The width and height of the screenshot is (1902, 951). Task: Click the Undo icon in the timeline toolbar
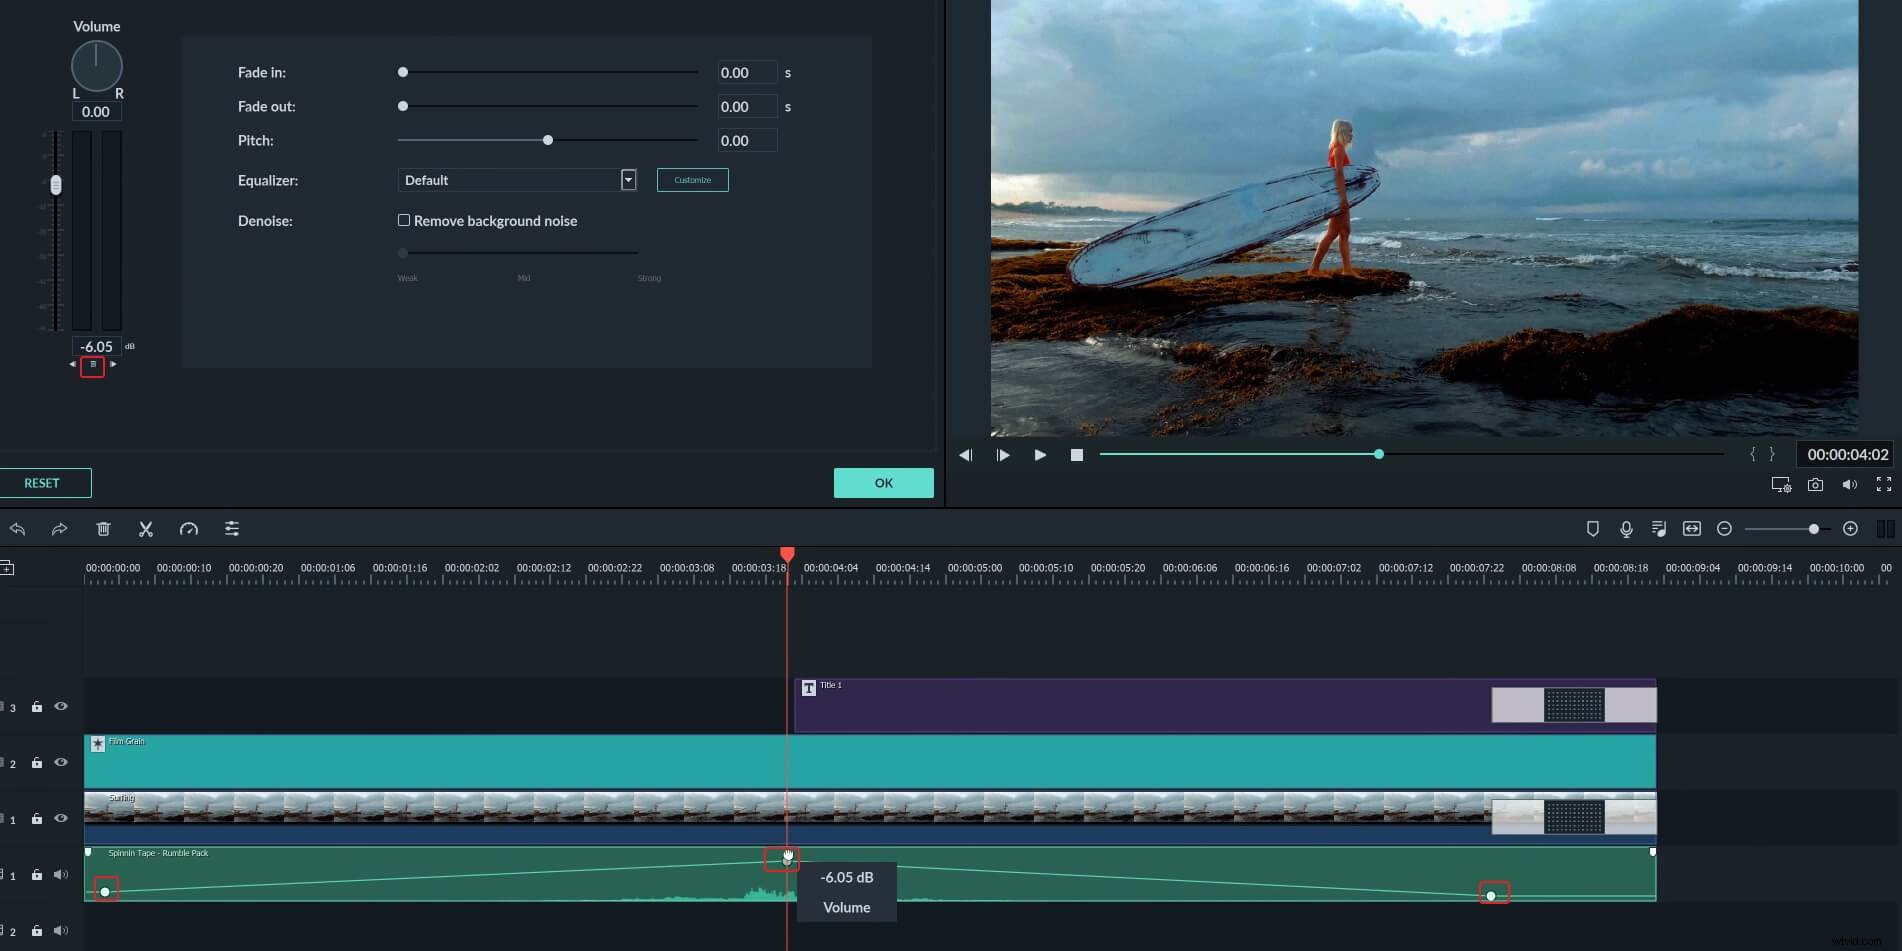(x=18, y=529)
